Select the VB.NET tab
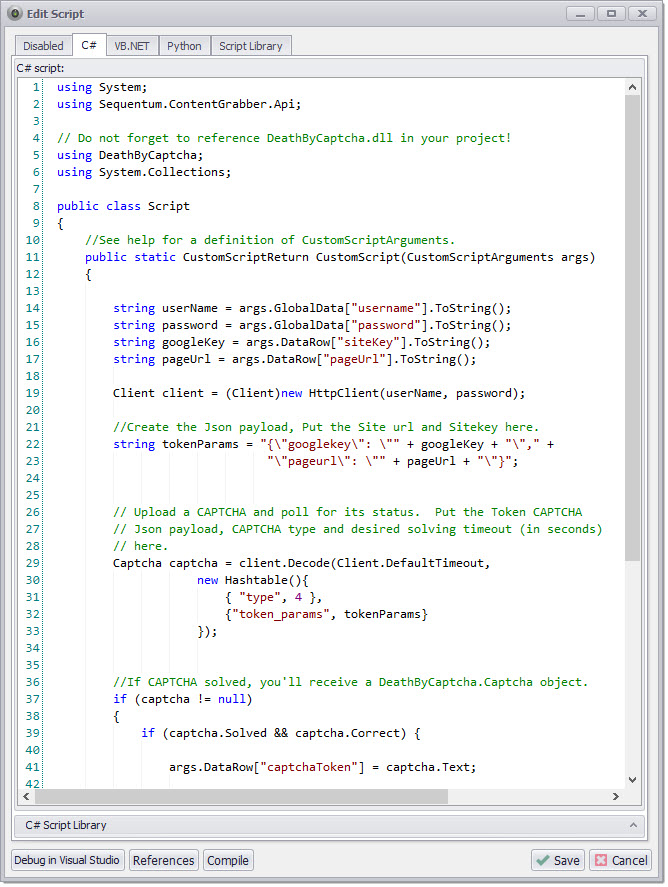668x887 pixels. click(x=132, y=46)
